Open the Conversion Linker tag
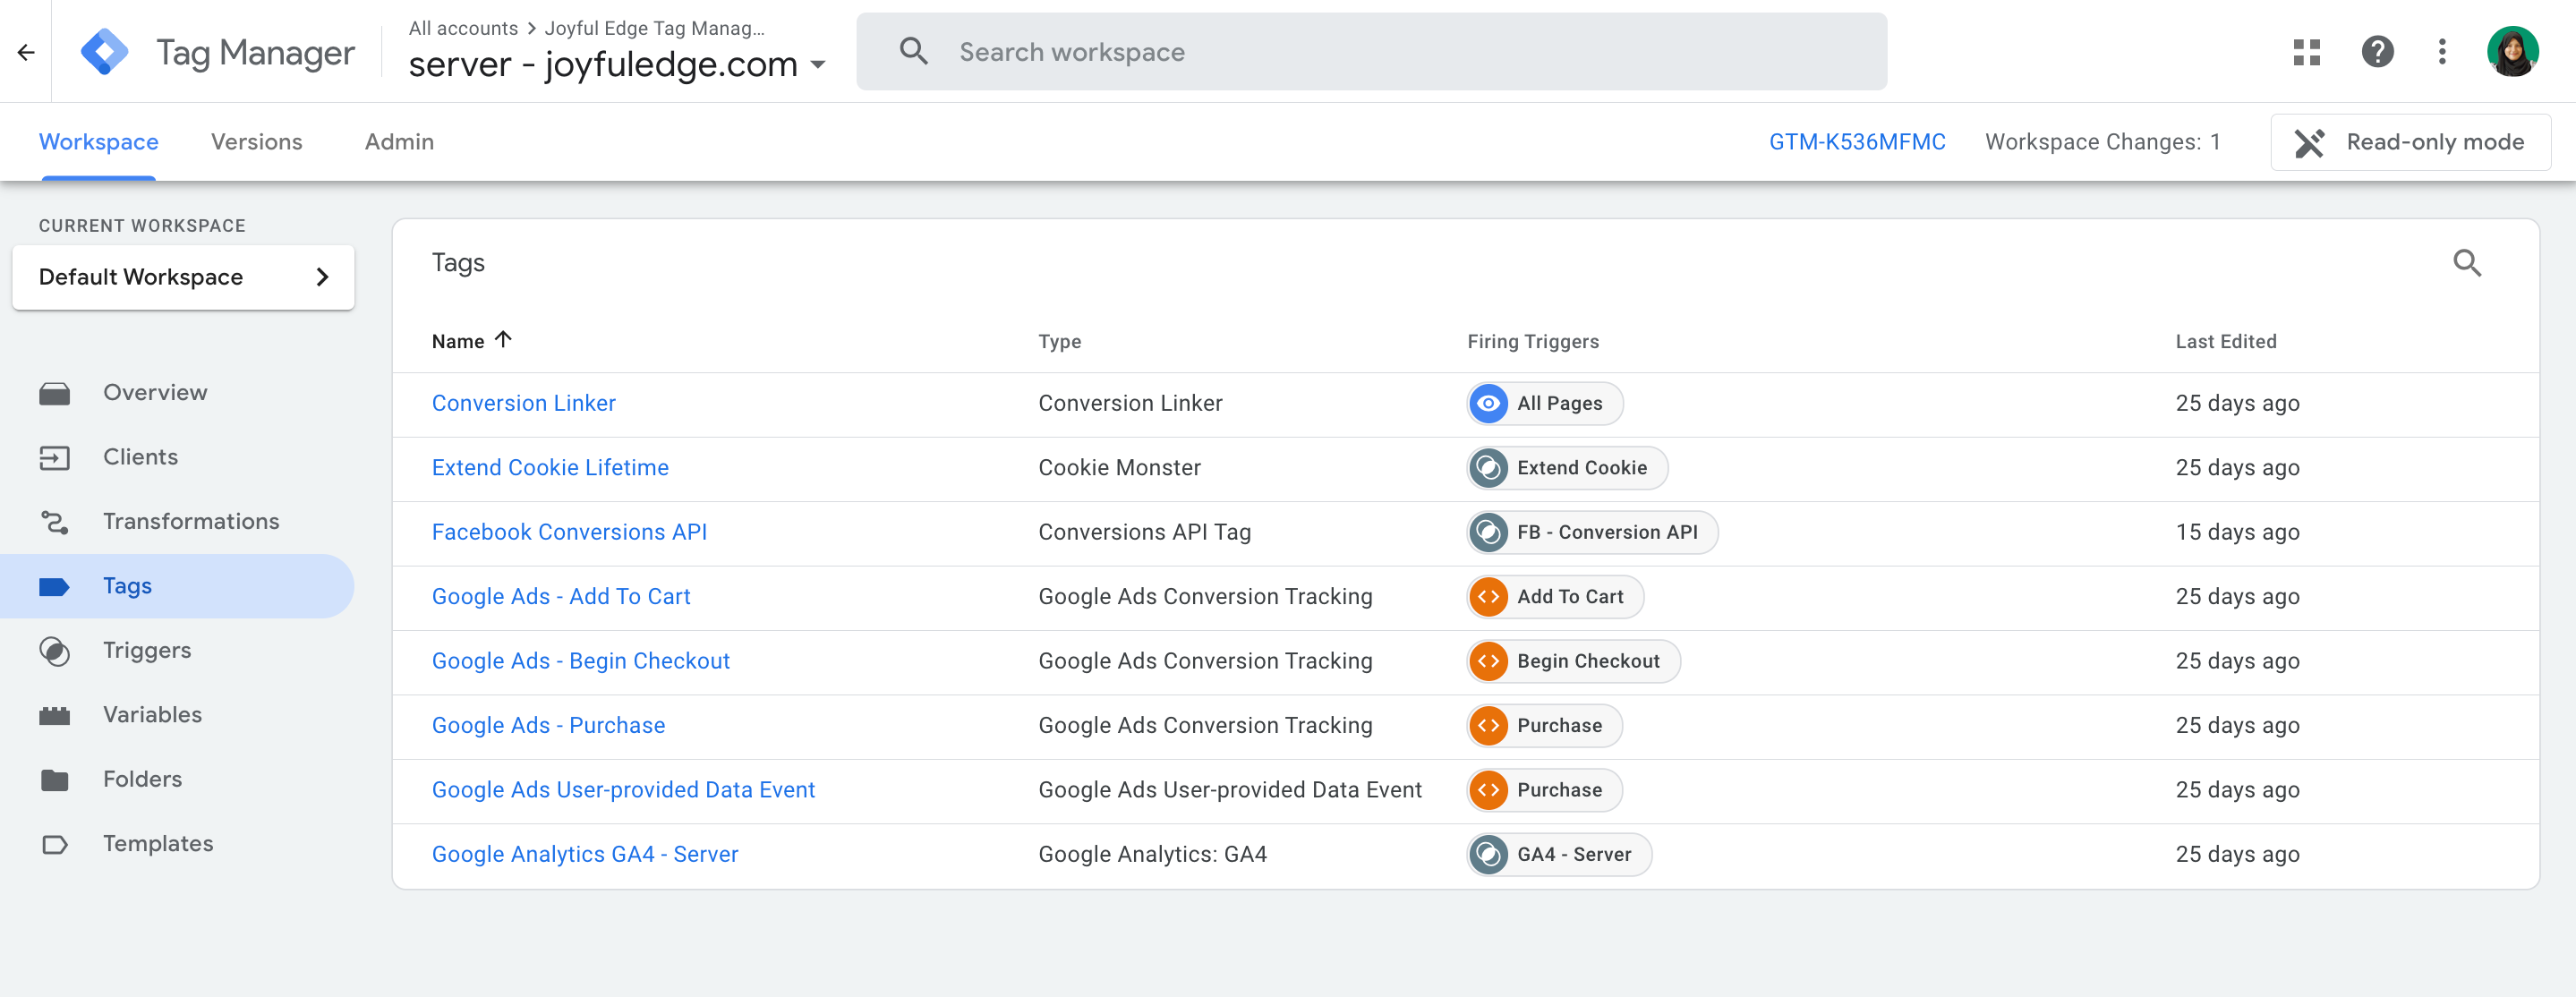Screen dimensions: 2576x997 coord(523,404)
